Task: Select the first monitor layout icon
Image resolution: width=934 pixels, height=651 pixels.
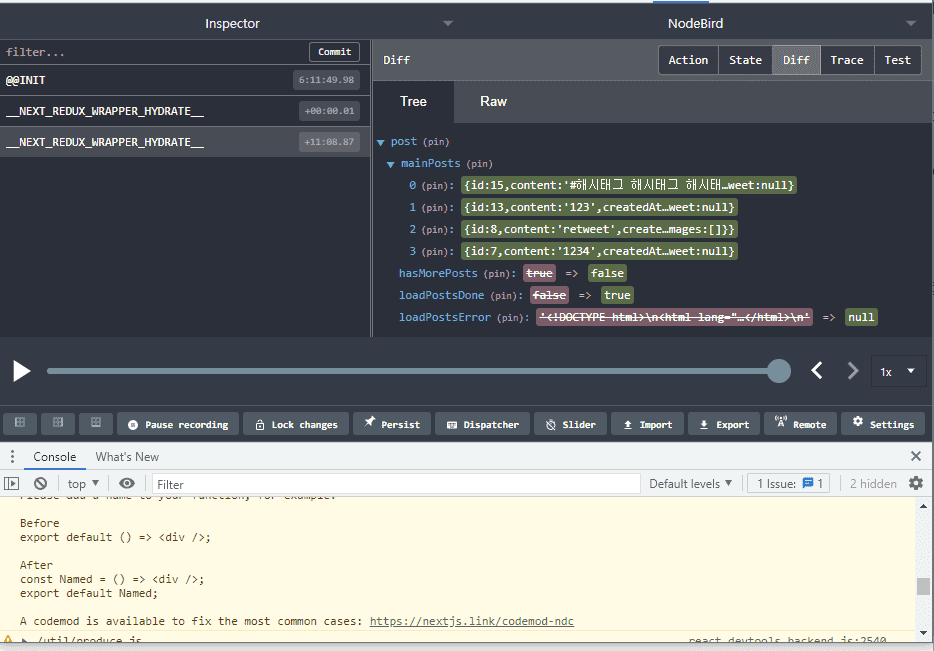Action: coord(20,424)
